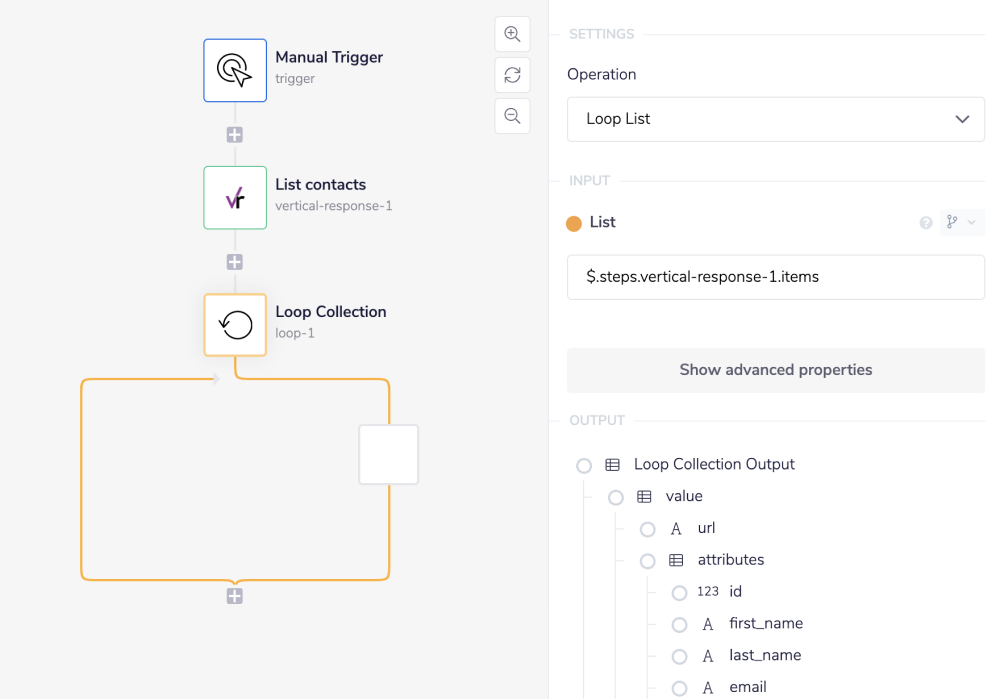1000x699 pixels.
Task: Add step below Manual Trigger with plus
Action: pyautogui.click(x=235, y=135)
